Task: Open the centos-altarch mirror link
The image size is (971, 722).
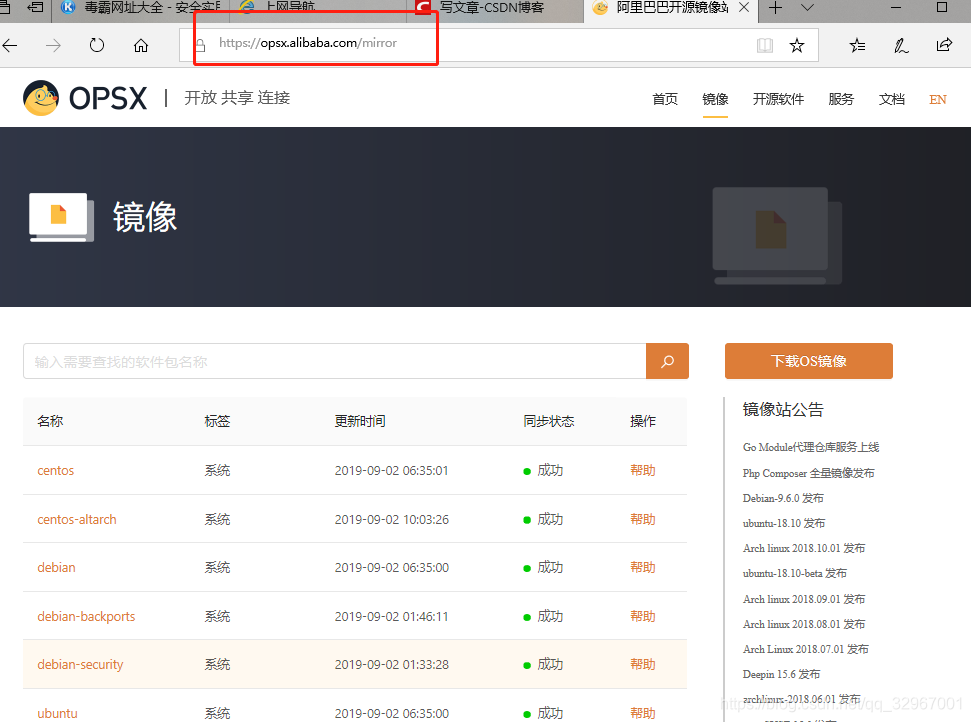Action: [77, 520]
